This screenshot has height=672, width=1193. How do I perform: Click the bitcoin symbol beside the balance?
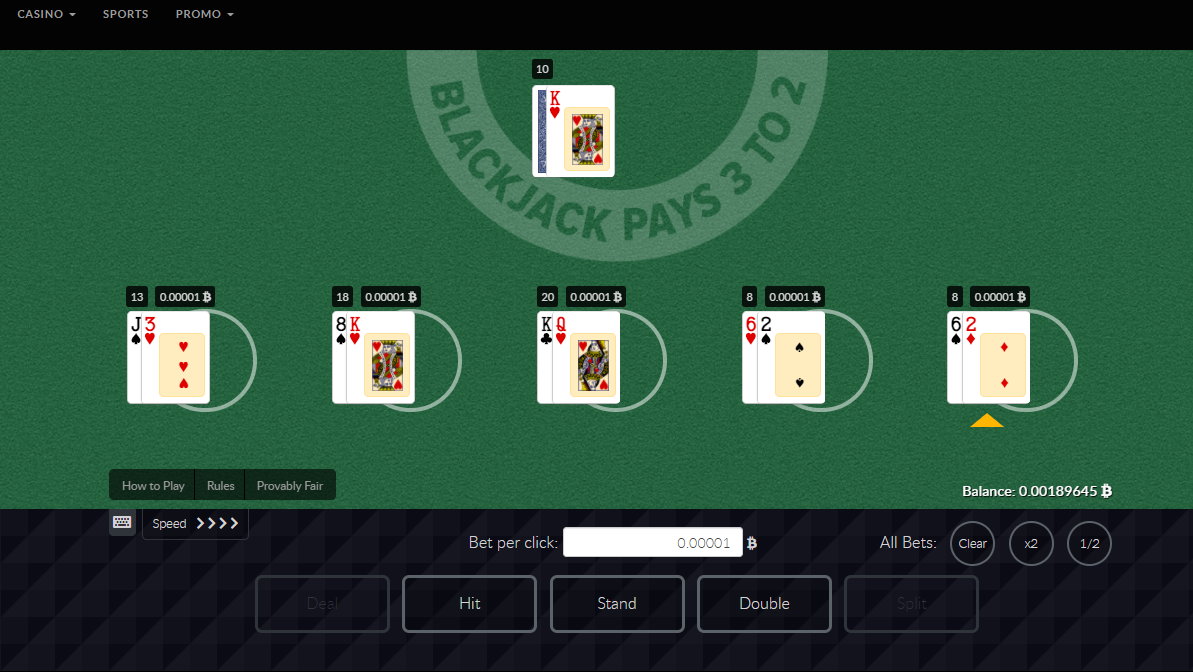(x=1107, y=491)
